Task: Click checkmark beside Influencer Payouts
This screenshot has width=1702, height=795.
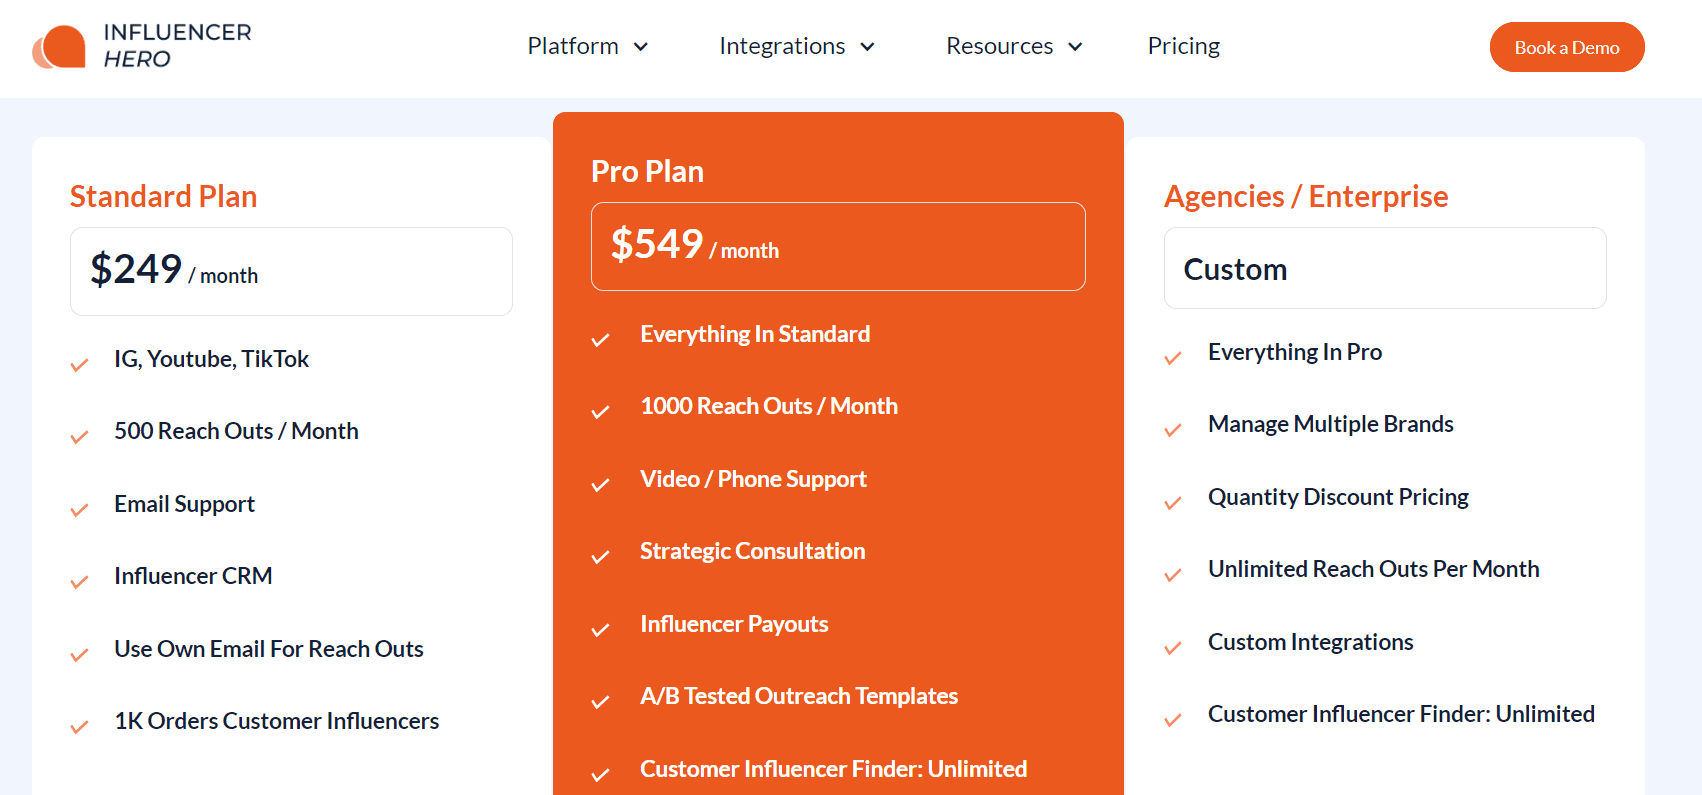Action: (600, 630)
